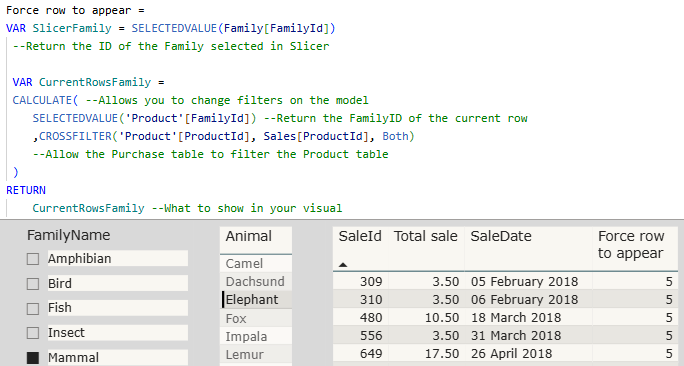684x366 pixels.
Task: Click the 'VAR CurrentRowsFamily =' line
Action: point(89,82)
